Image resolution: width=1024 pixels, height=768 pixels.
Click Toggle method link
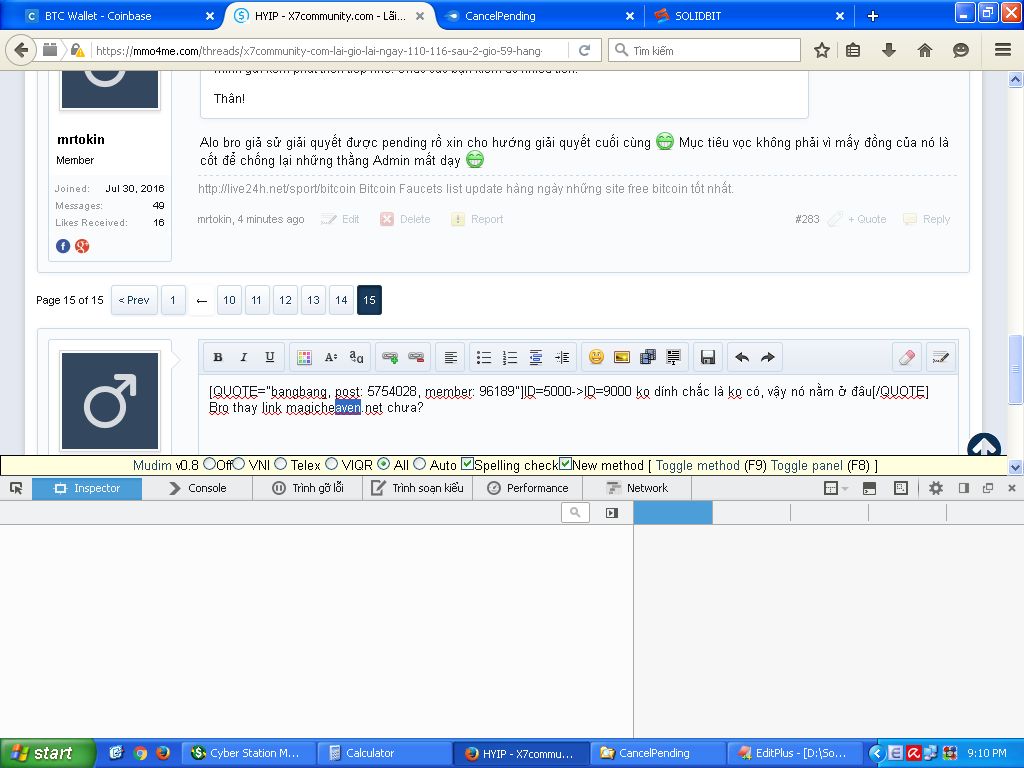coord(697,466)
